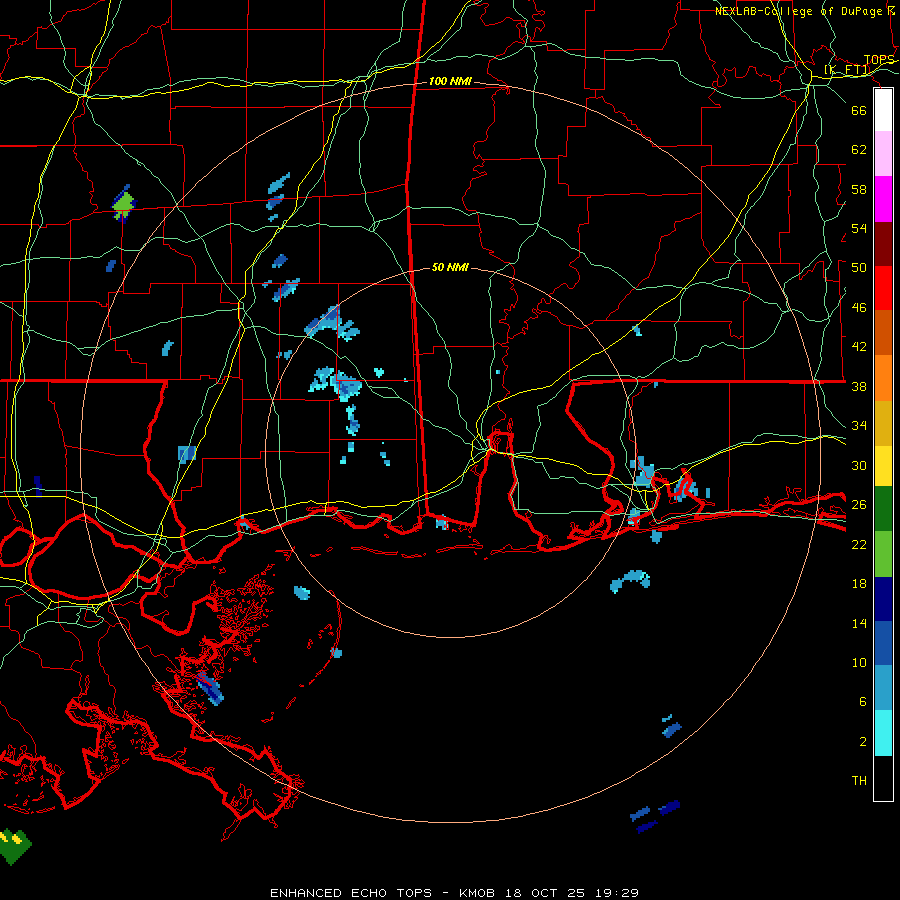The width and height of the screenshot is (900, 900).
Task: Click the TH label beside the legend
Action: [859, 780]
